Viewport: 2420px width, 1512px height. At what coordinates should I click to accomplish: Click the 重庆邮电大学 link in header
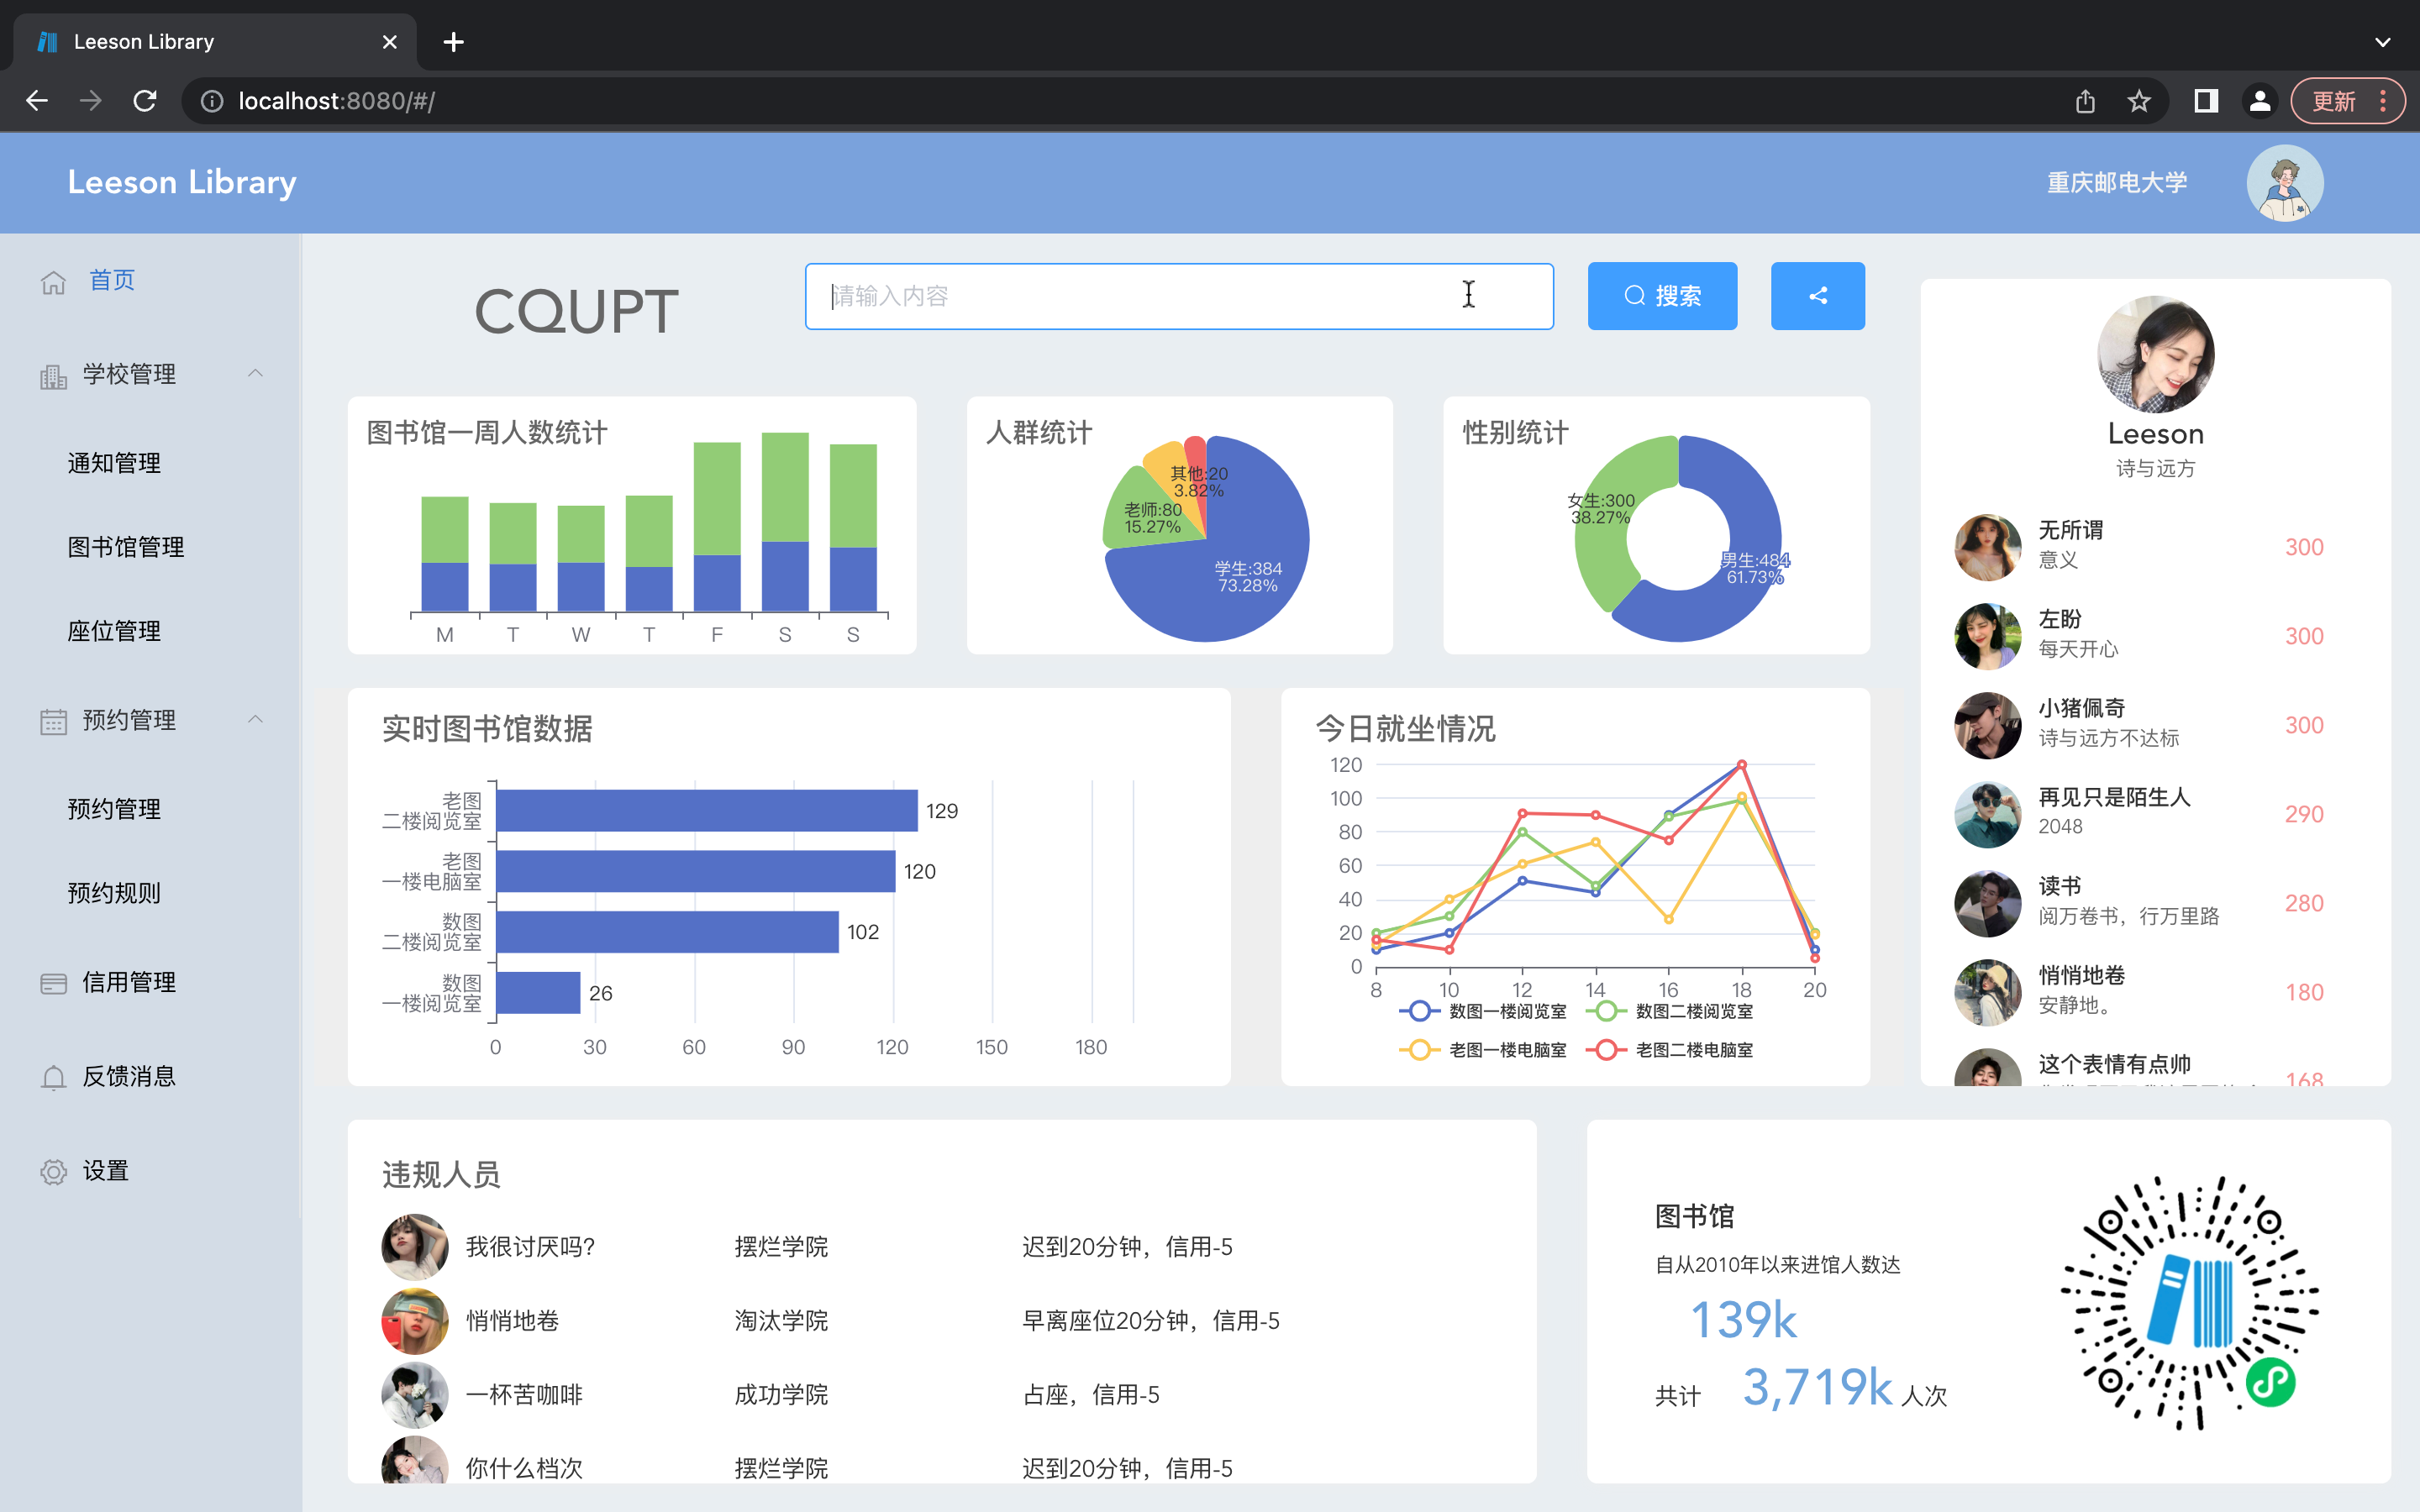click(x=2115, y=182)
